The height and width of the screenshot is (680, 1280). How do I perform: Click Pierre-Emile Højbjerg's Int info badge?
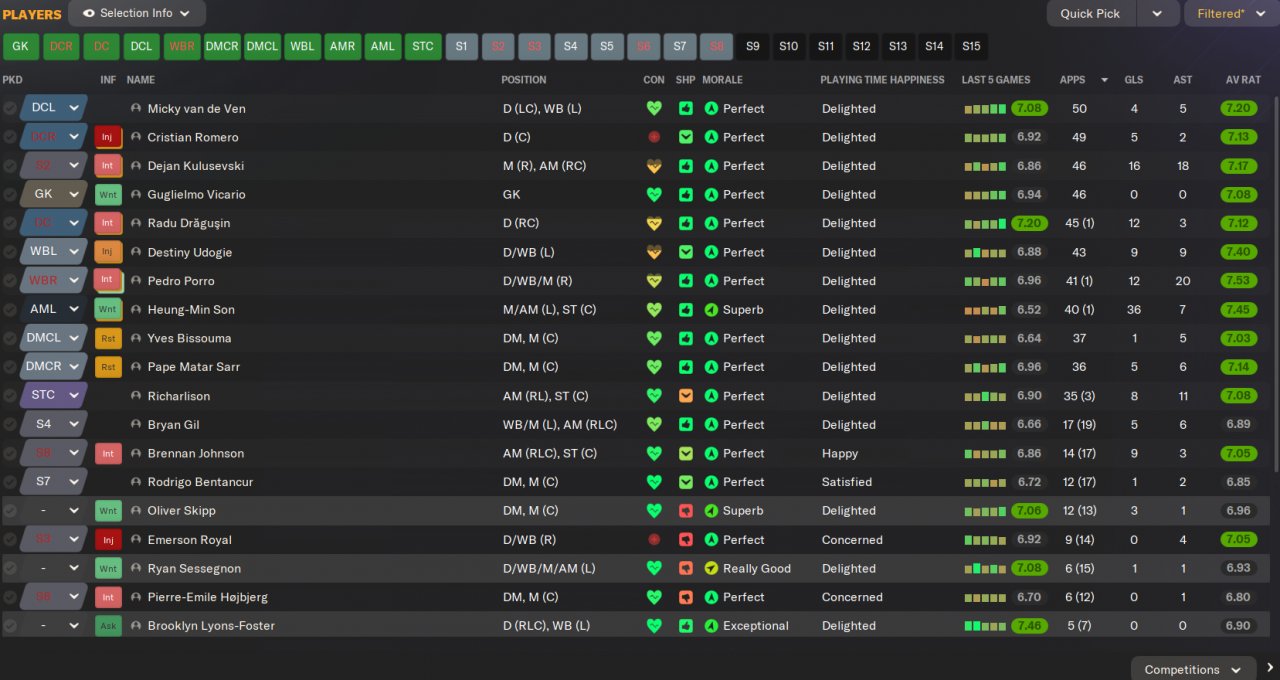click(x=108, y=597)
